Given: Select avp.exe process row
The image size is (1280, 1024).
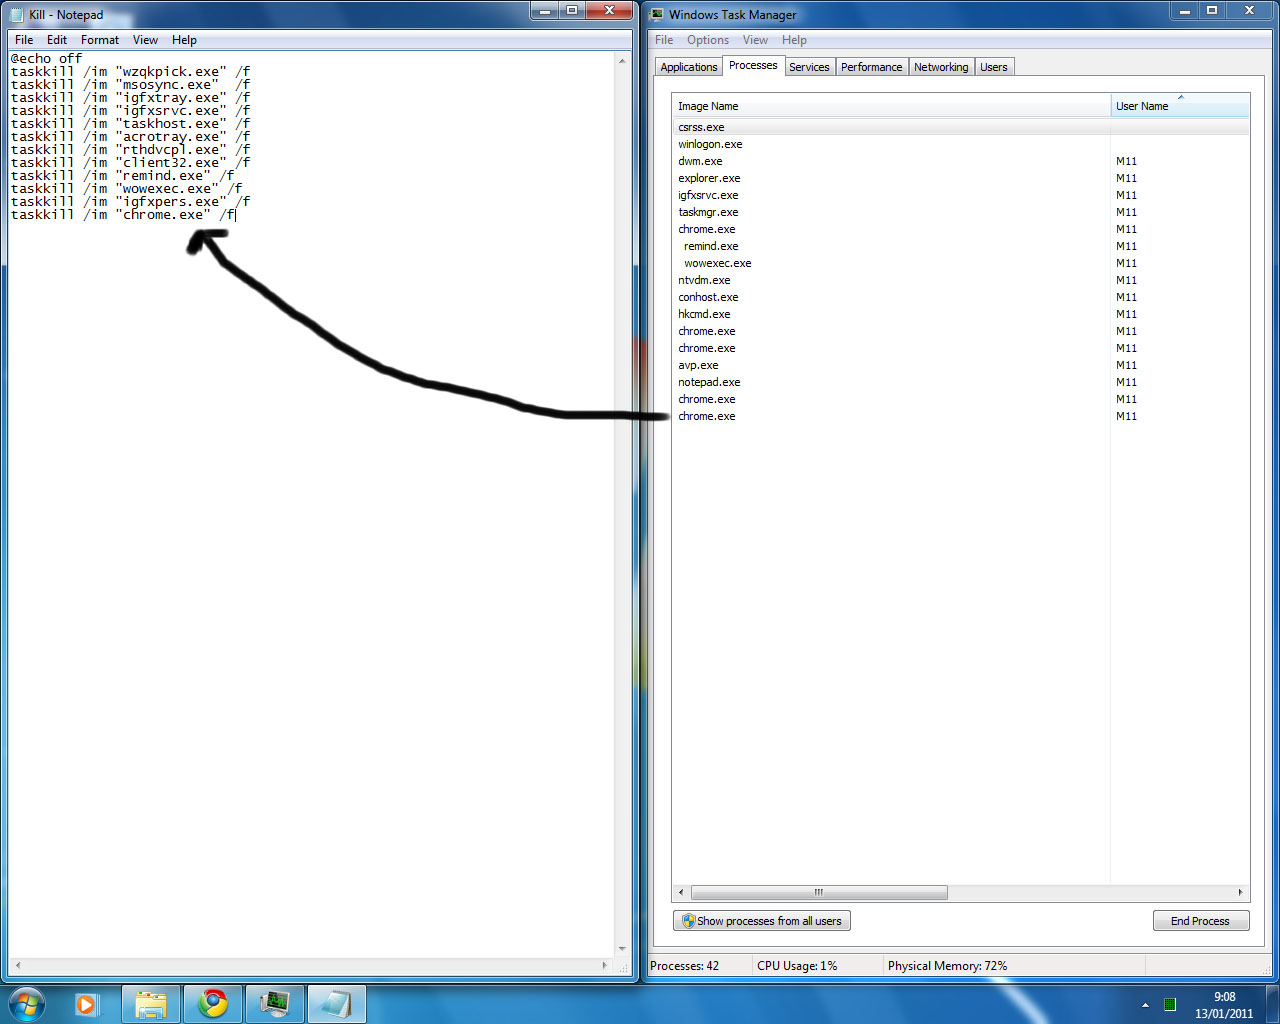Looking at the screenshot, I should pyautogui.click(x=960, y=365).
